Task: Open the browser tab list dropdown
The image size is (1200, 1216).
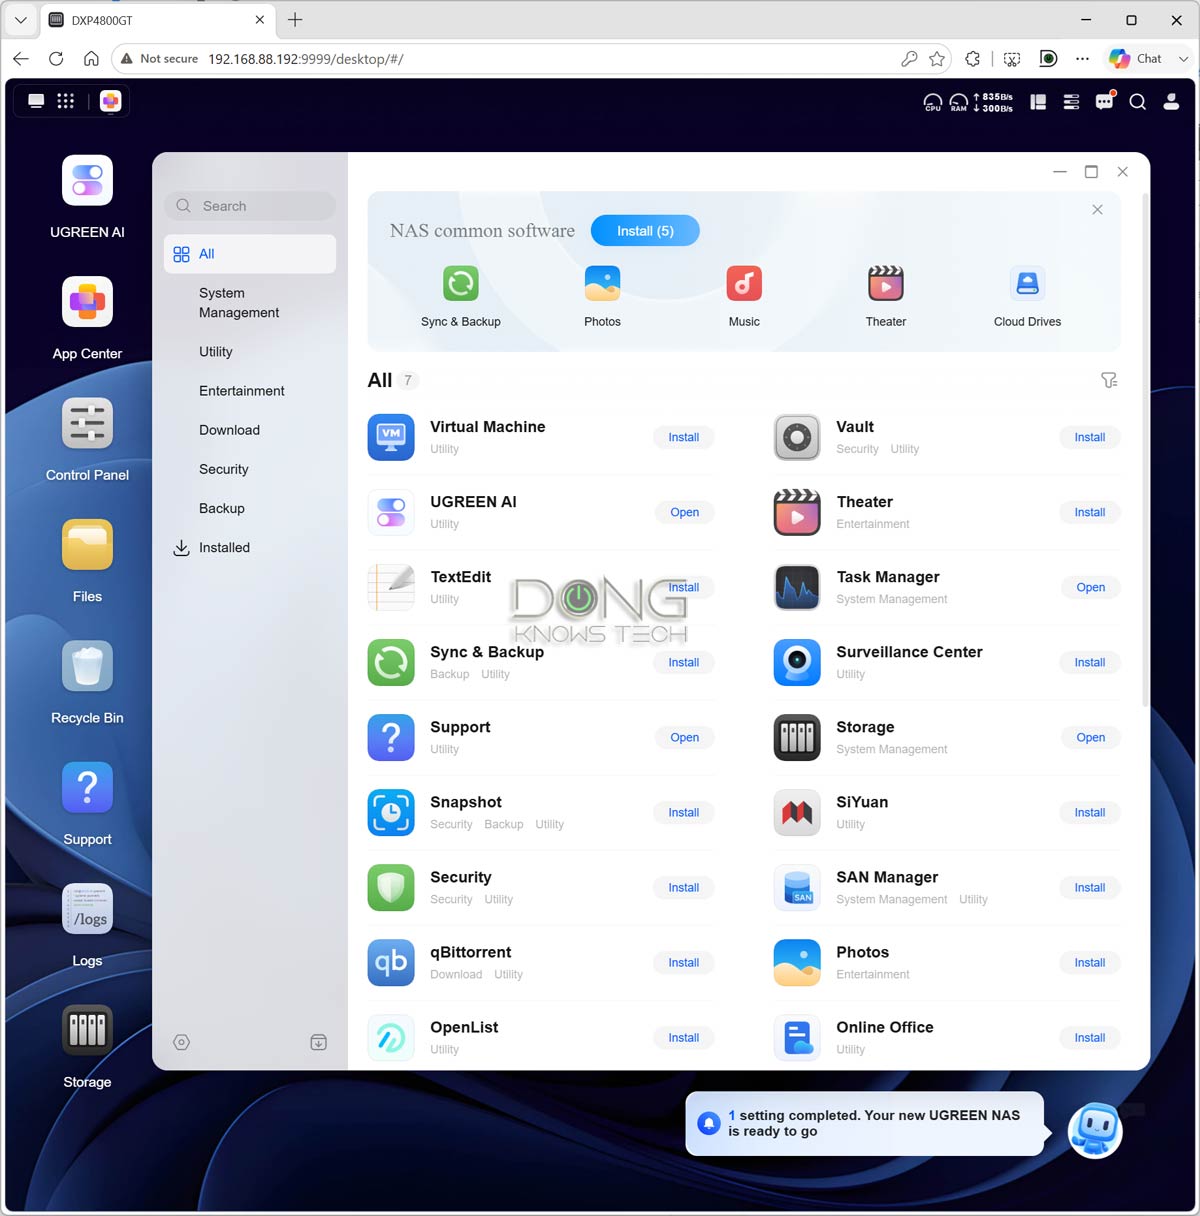Action: pyautogui.click(x=20, y=20)
